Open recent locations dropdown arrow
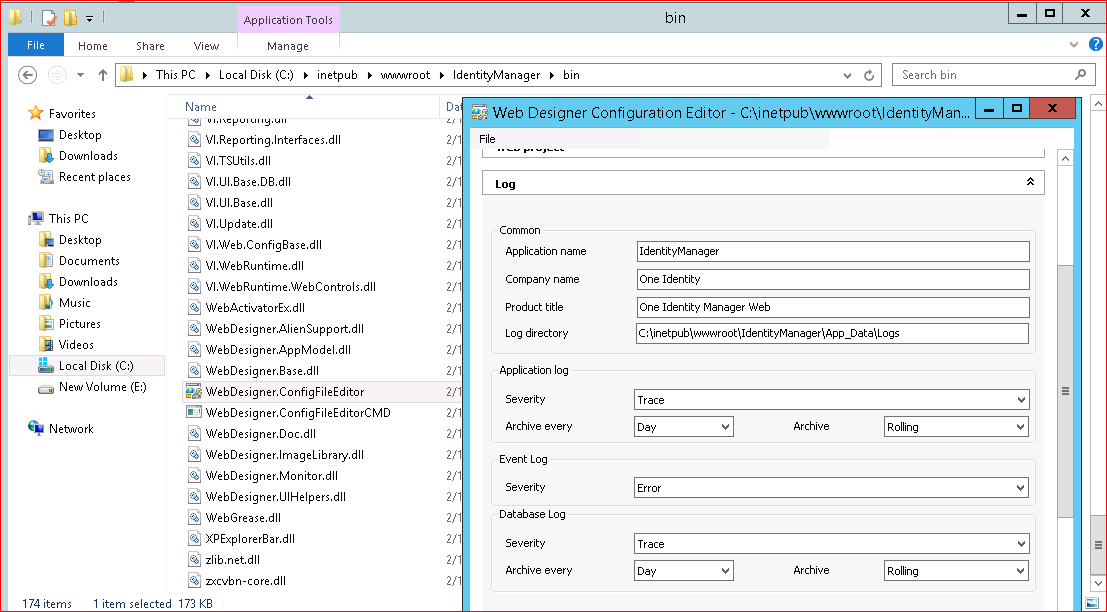 (x=80, y=75)
